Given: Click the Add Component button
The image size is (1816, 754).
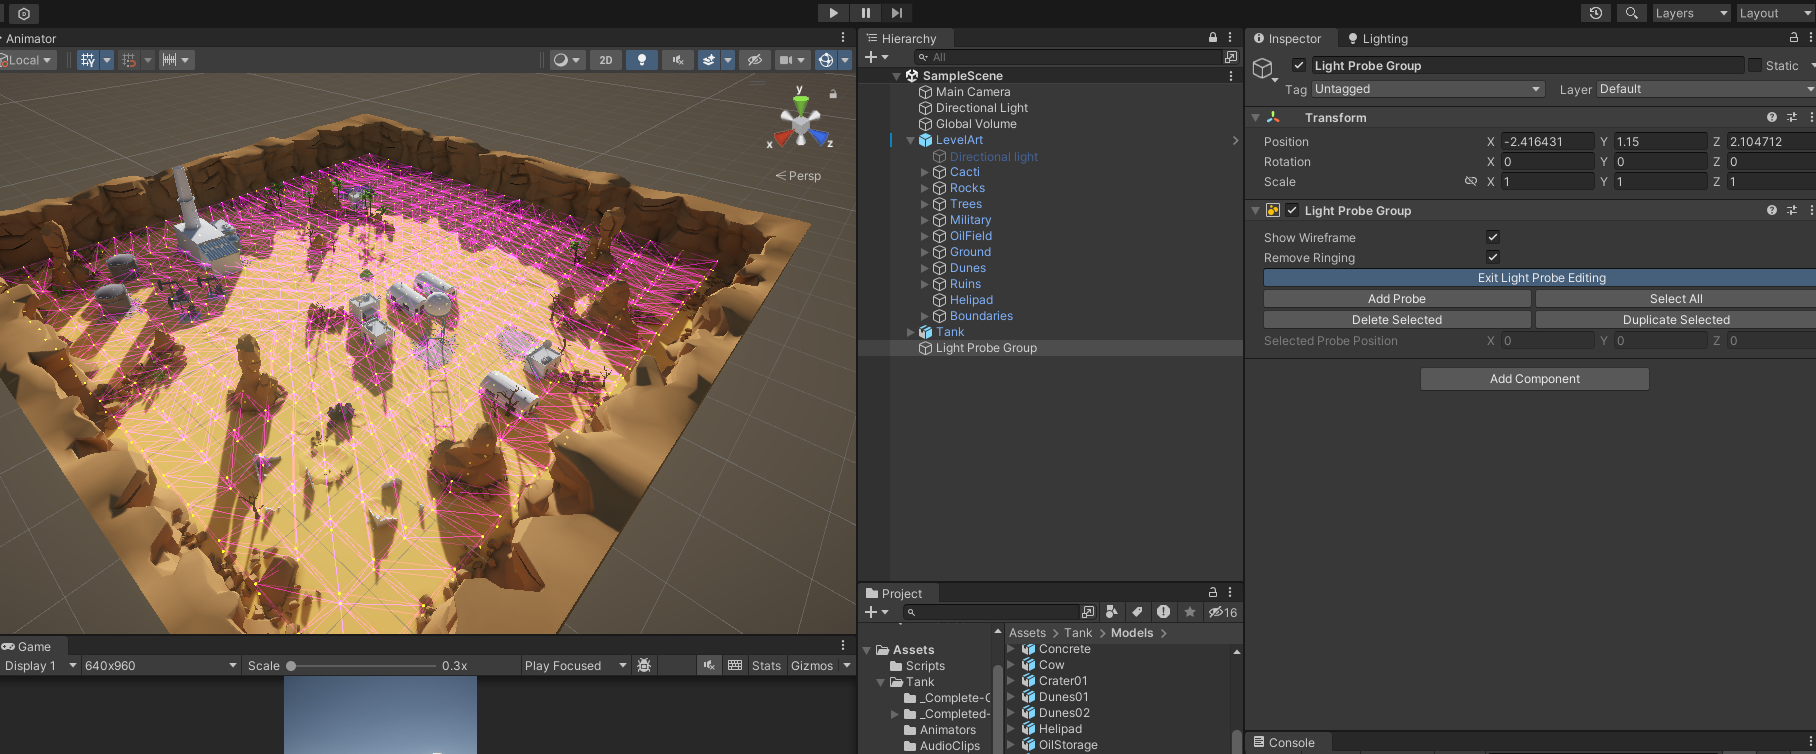Looking at the screenshot, I should tap(1535, 379).
